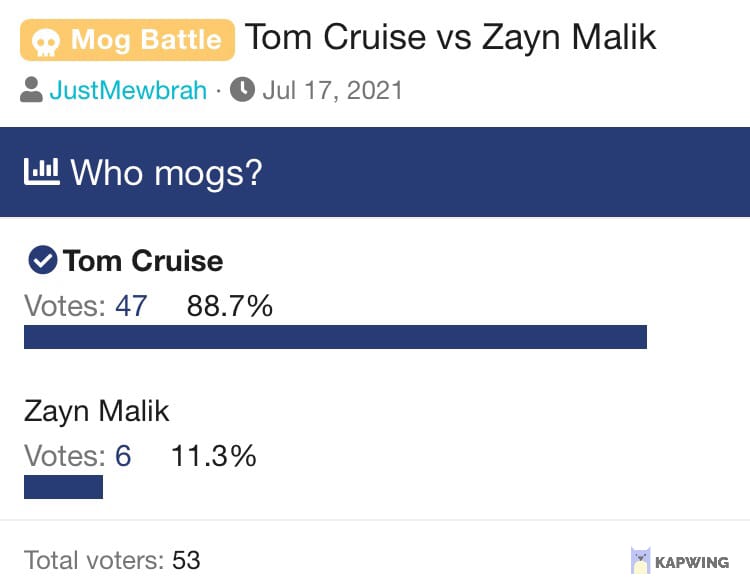Click the Total voters count 53
Image resolution: width=750 pixels, height=586 pixels.
coord(186,560)
